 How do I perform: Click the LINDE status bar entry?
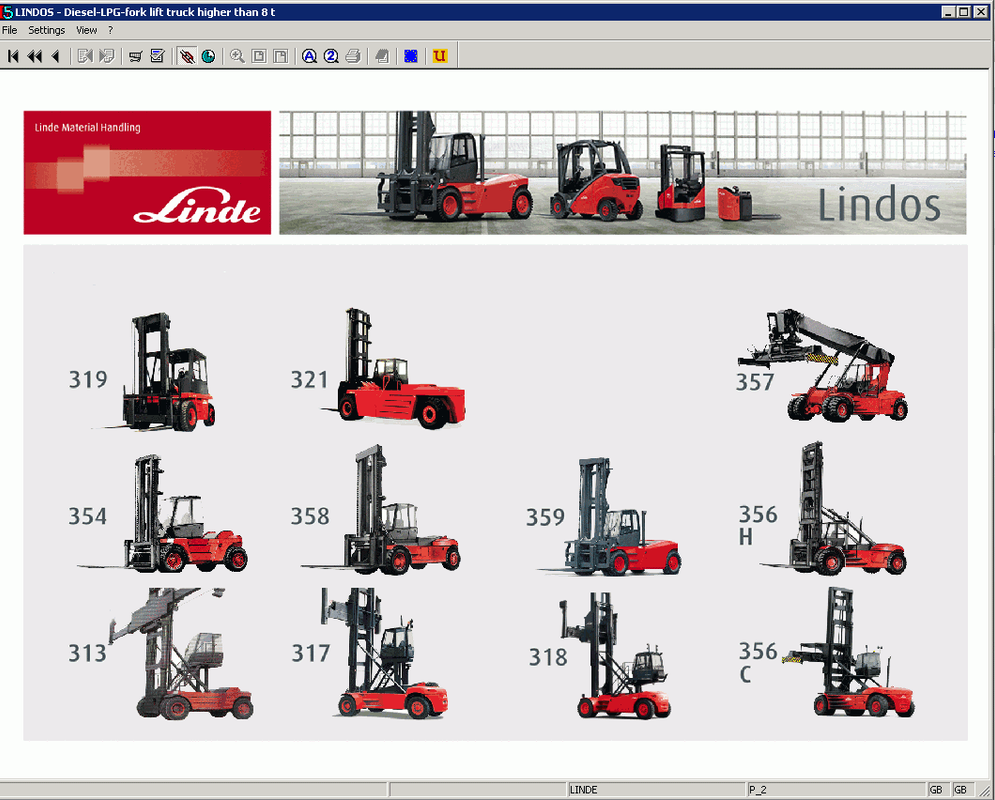656,790
